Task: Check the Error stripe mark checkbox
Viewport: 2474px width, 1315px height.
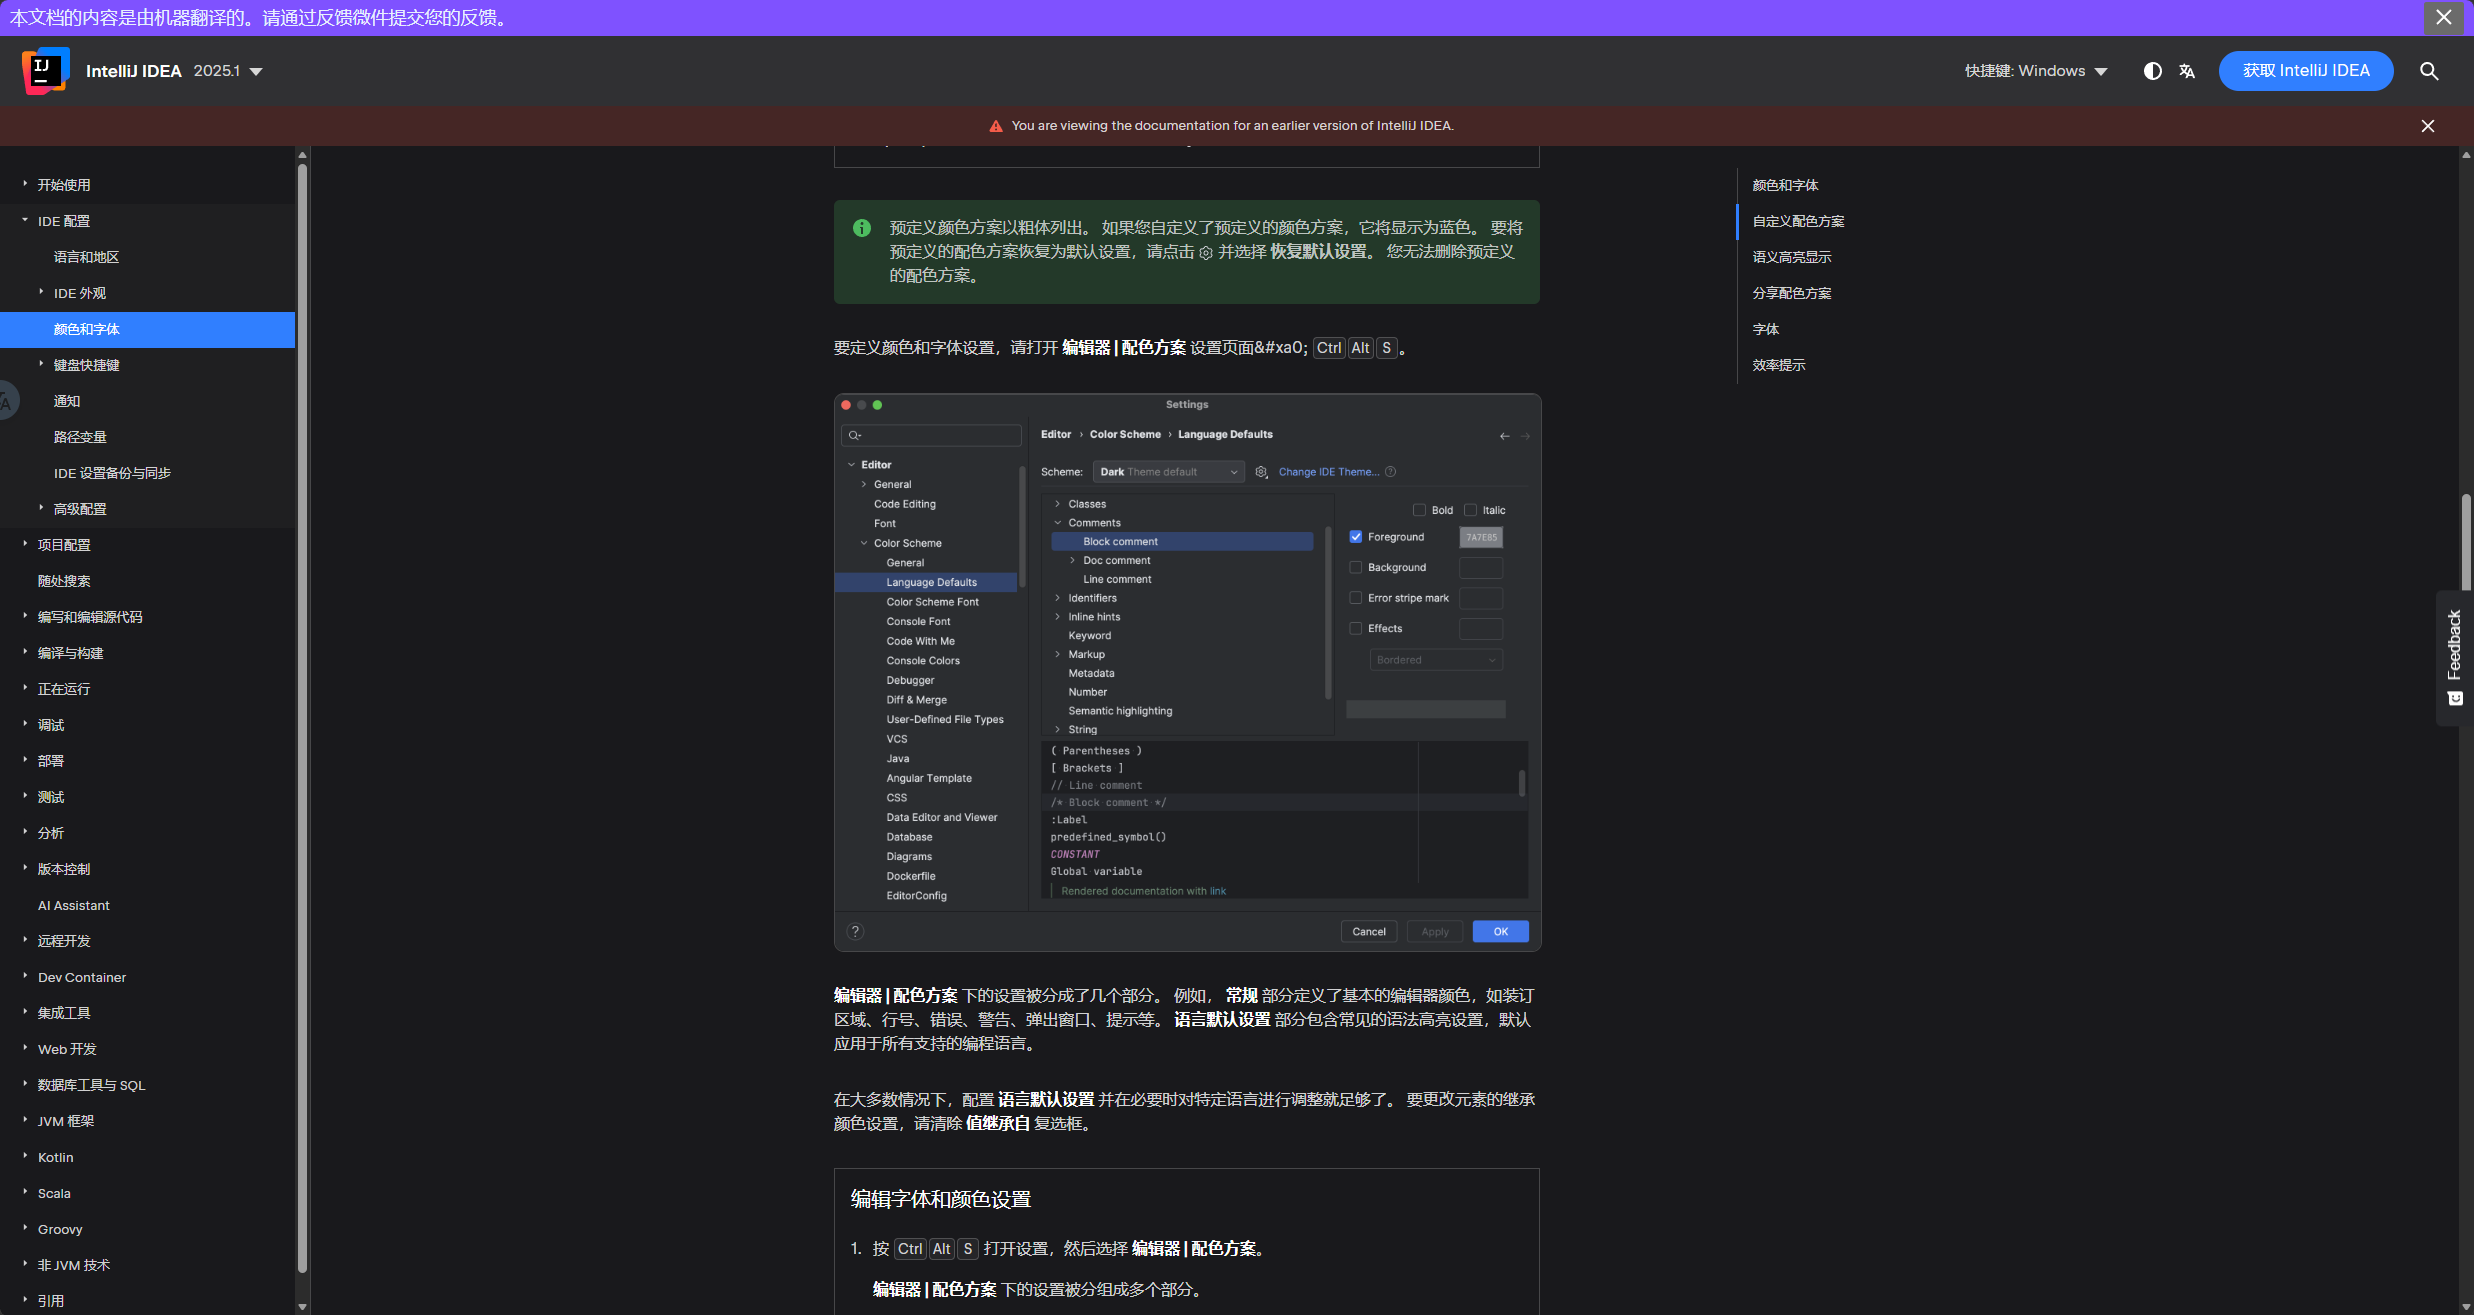Action: [x=1356, y=598]
